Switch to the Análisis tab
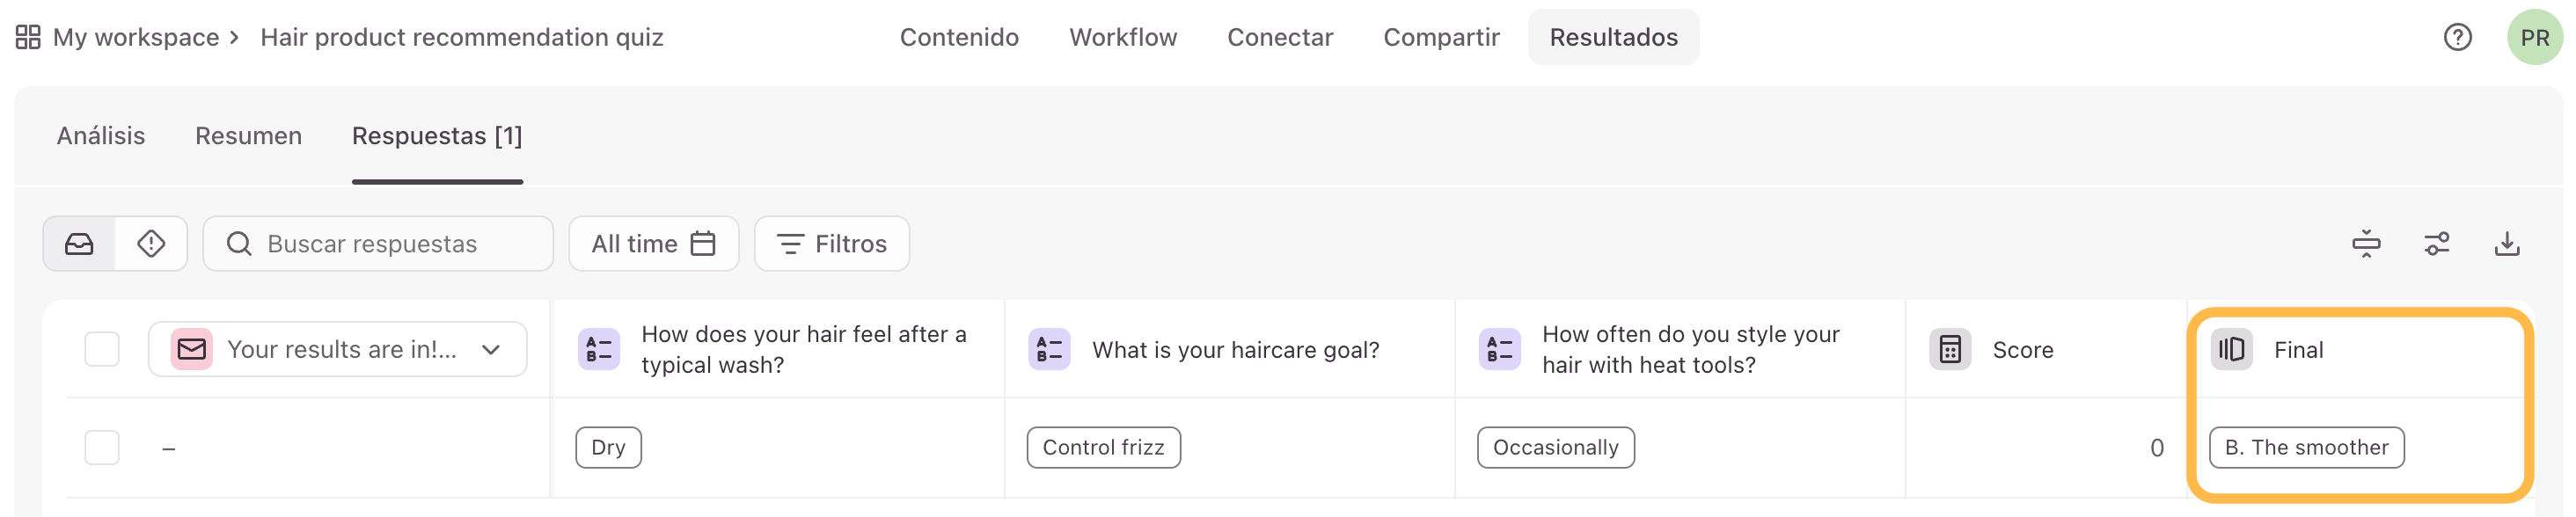 pyautogui.click(x=101, y=136)
